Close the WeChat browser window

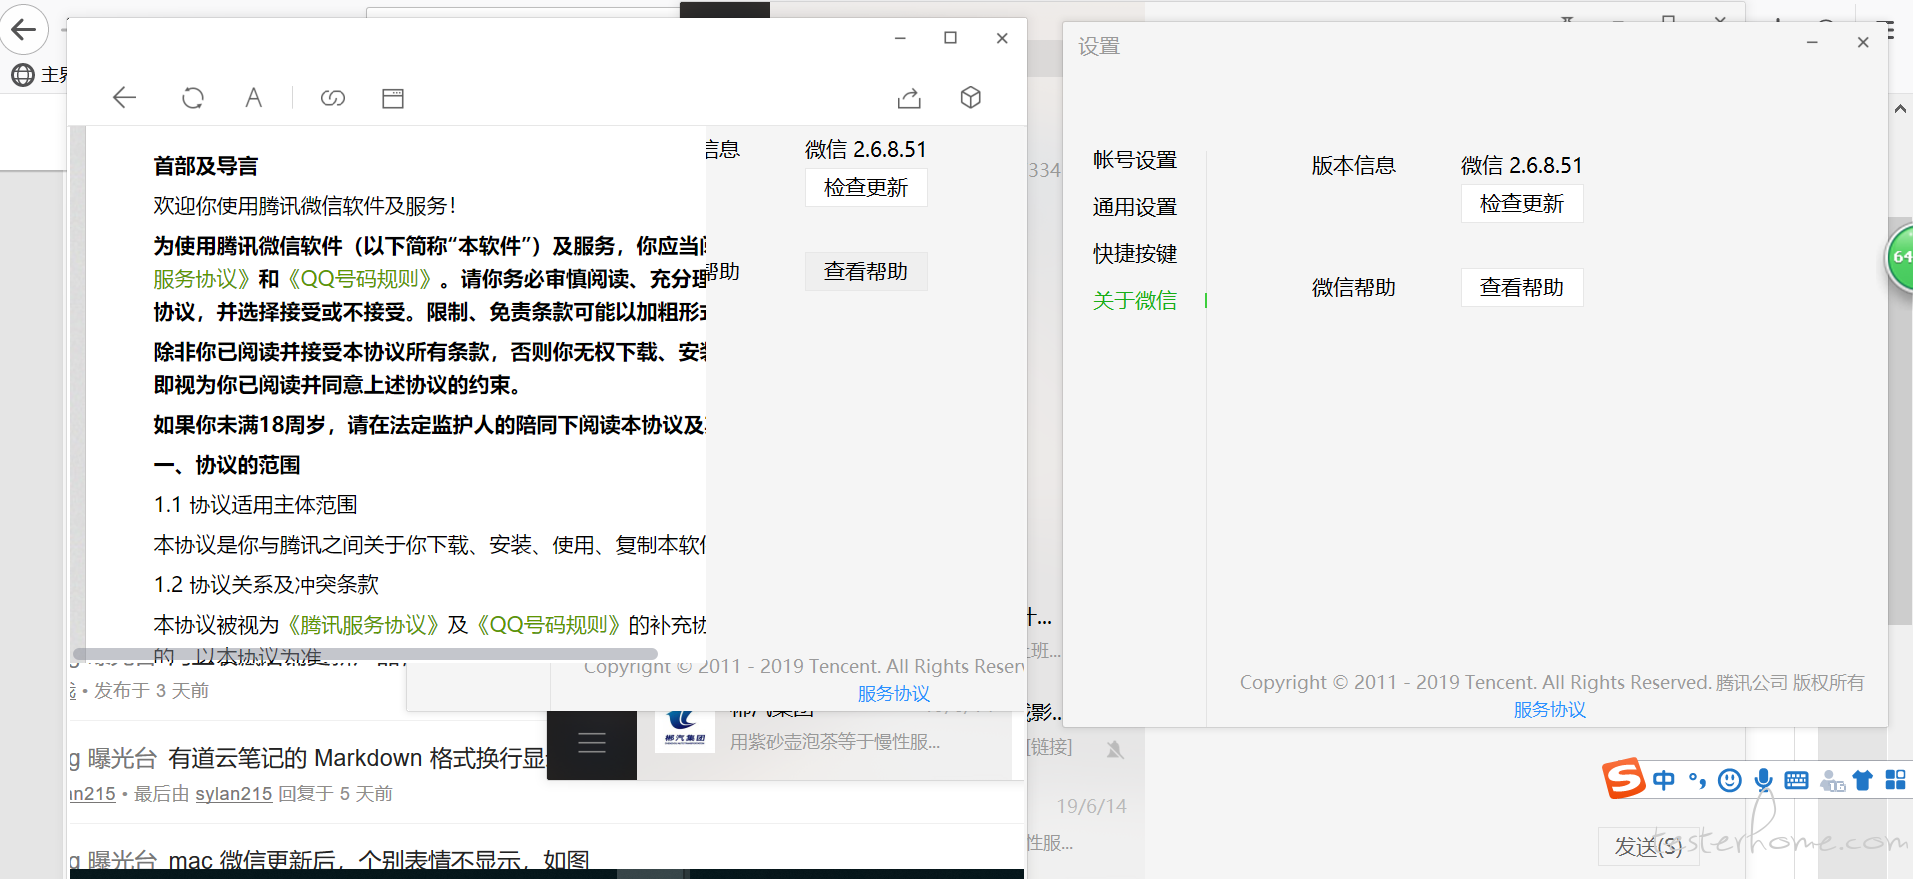[1002, 38]
